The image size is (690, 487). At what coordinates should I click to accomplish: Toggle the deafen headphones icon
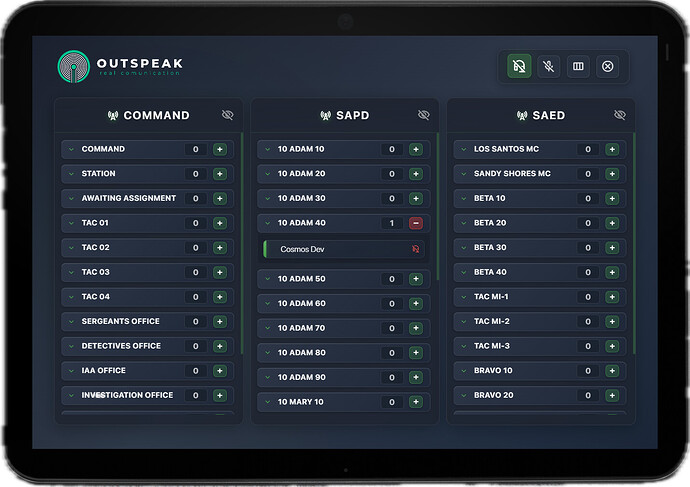click(x=519, y=66)
